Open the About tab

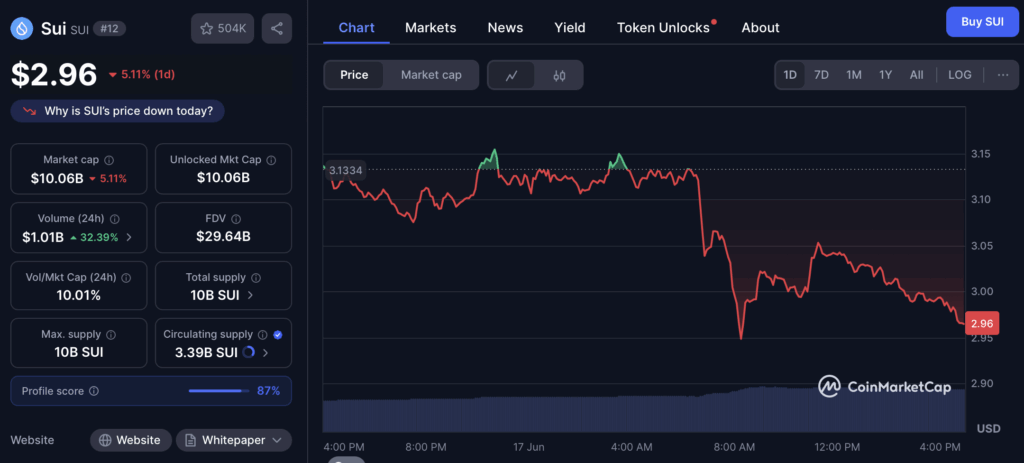click(x=761, y=27)
